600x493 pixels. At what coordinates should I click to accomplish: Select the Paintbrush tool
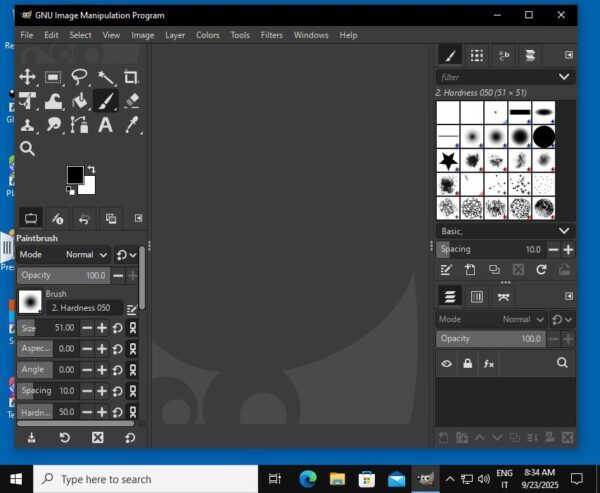[105, 101]
